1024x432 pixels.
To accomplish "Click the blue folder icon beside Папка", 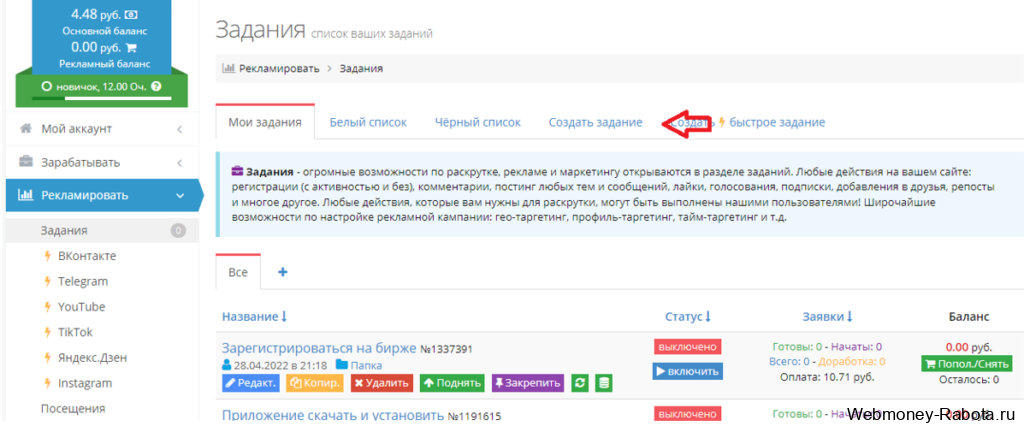I will [342, 365].
